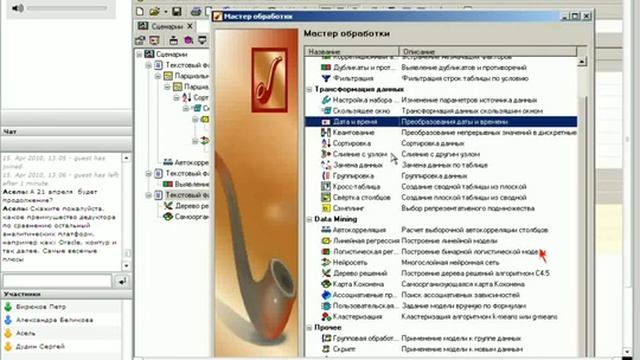Image resolution: width=640 pixels, height=360 pixels.
Task: Select Слияние с узлом icon
Action: (x=326, y=154)
